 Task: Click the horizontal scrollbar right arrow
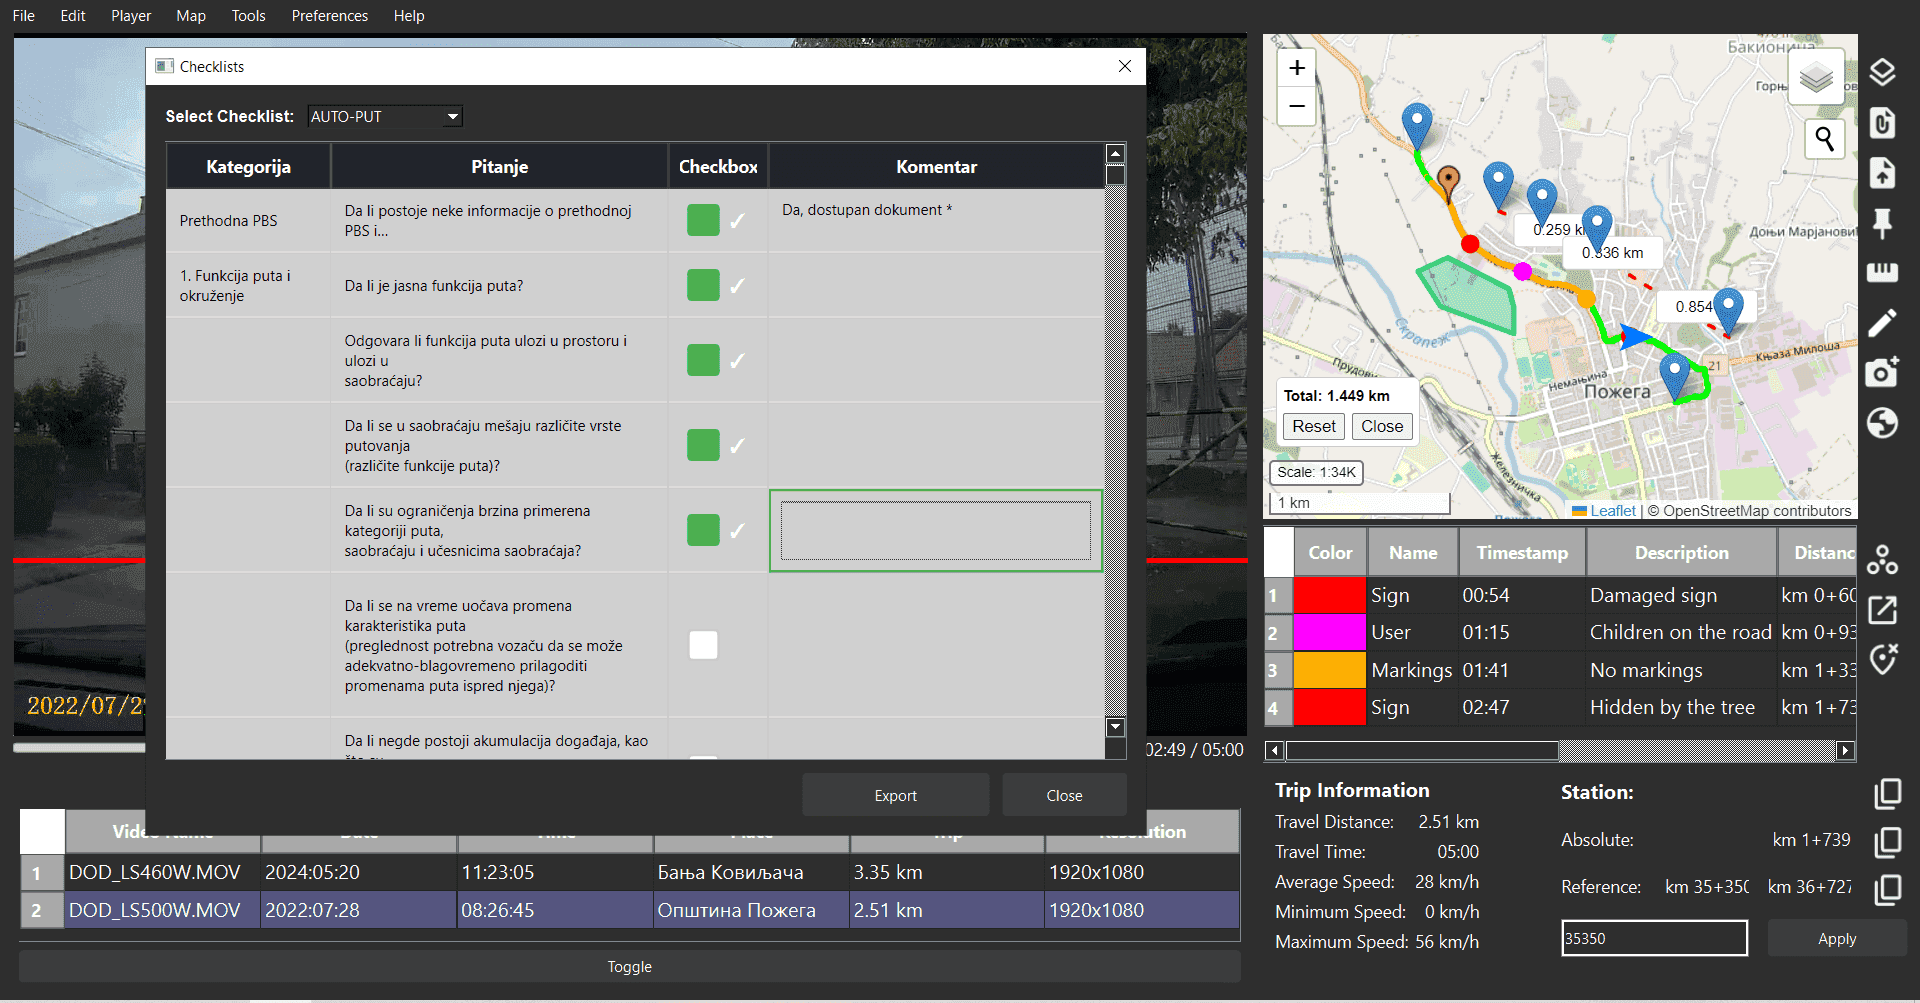tap(1845, 750)
